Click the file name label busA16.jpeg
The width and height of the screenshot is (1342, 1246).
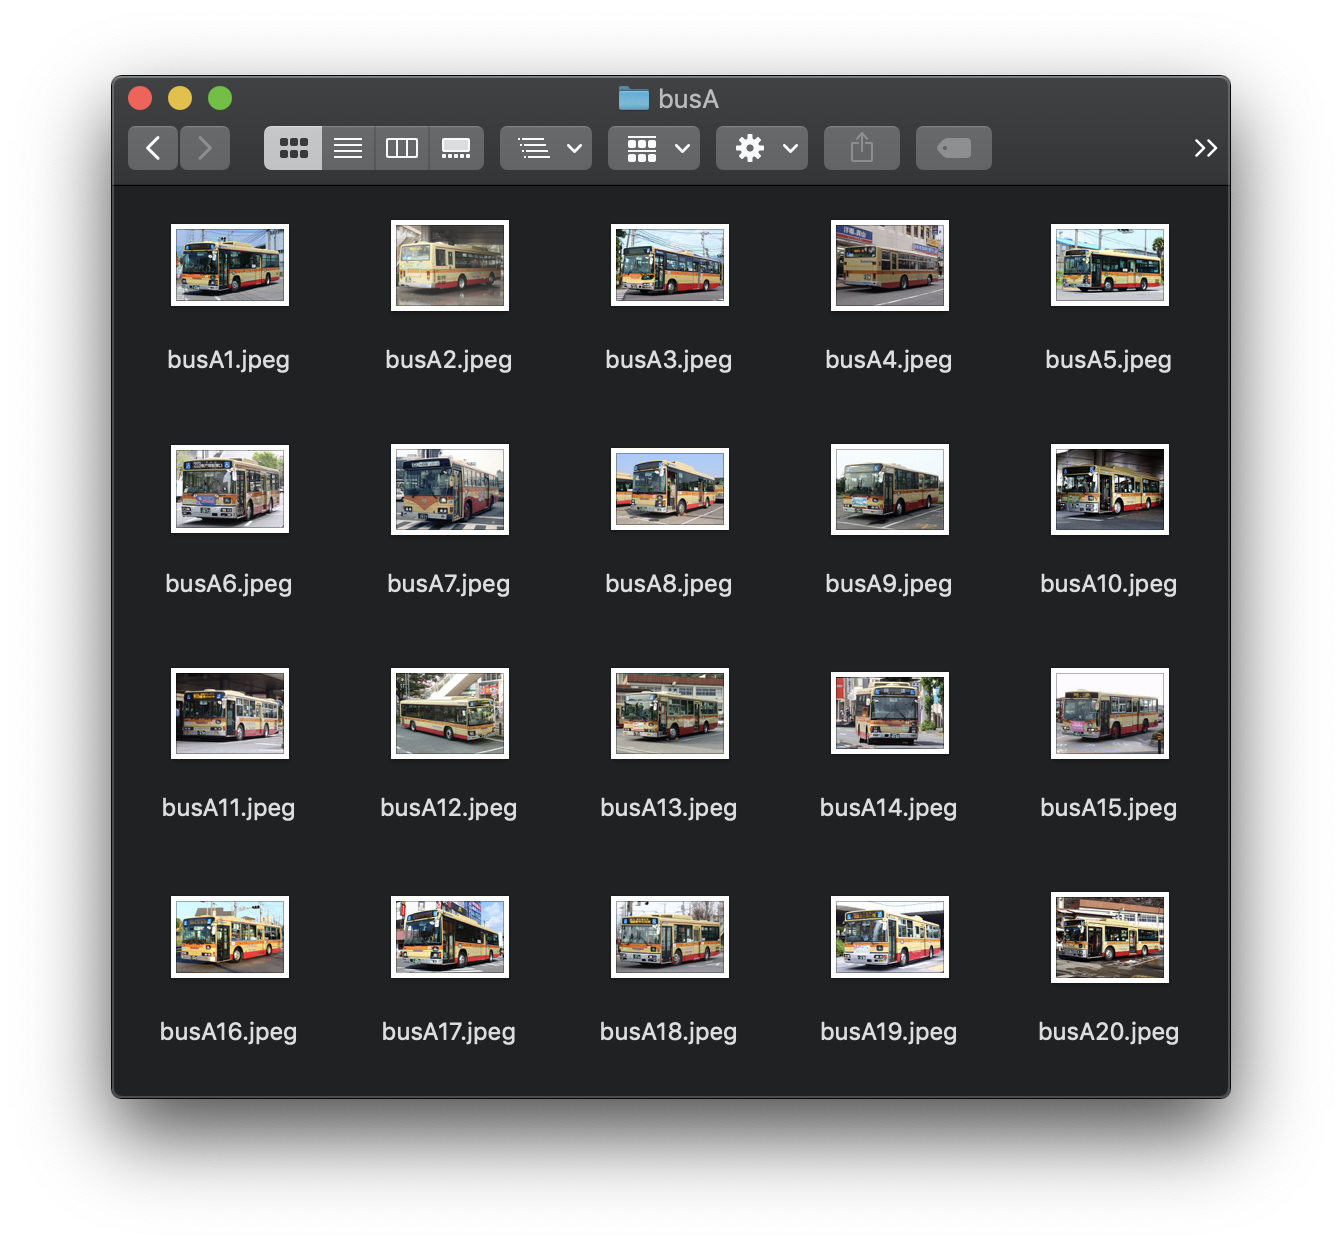[x=229, y=1032]
